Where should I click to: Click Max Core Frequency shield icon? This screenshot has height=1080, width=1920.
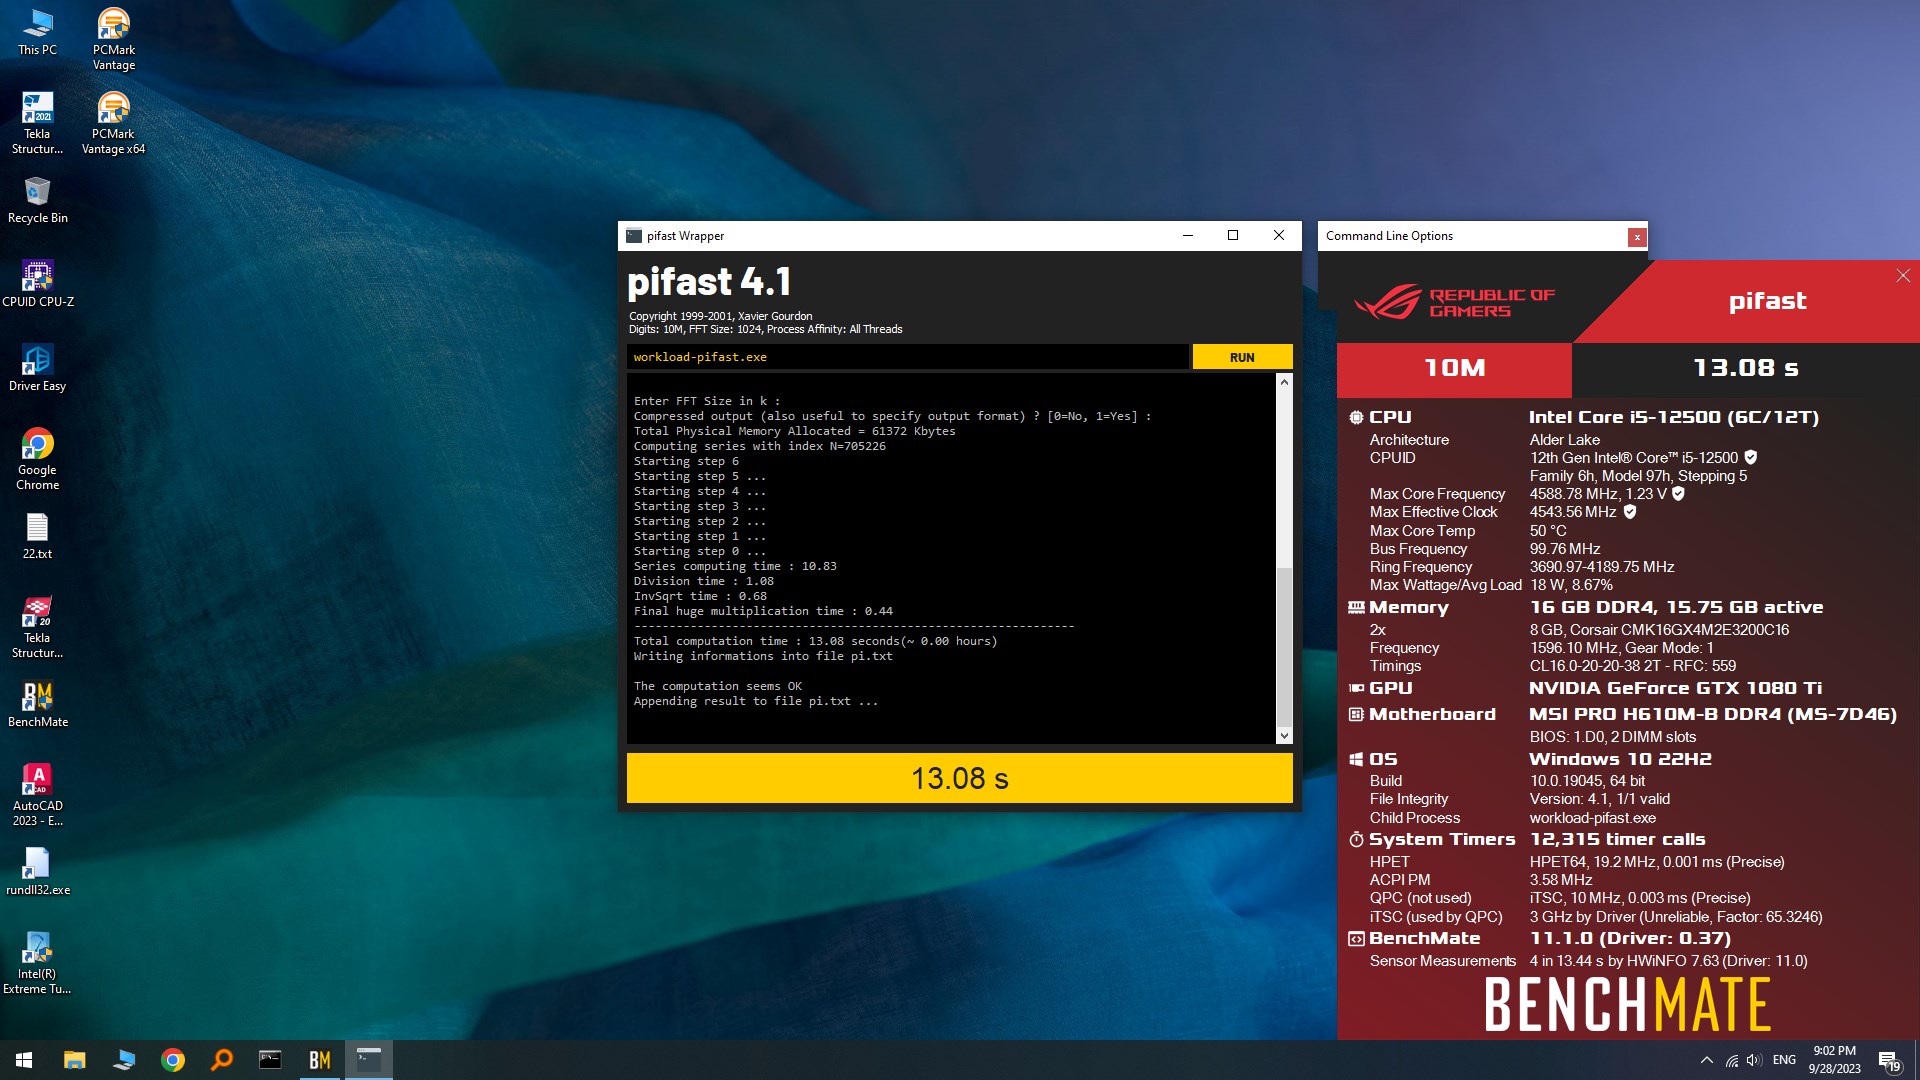(x=1678, y=493)
